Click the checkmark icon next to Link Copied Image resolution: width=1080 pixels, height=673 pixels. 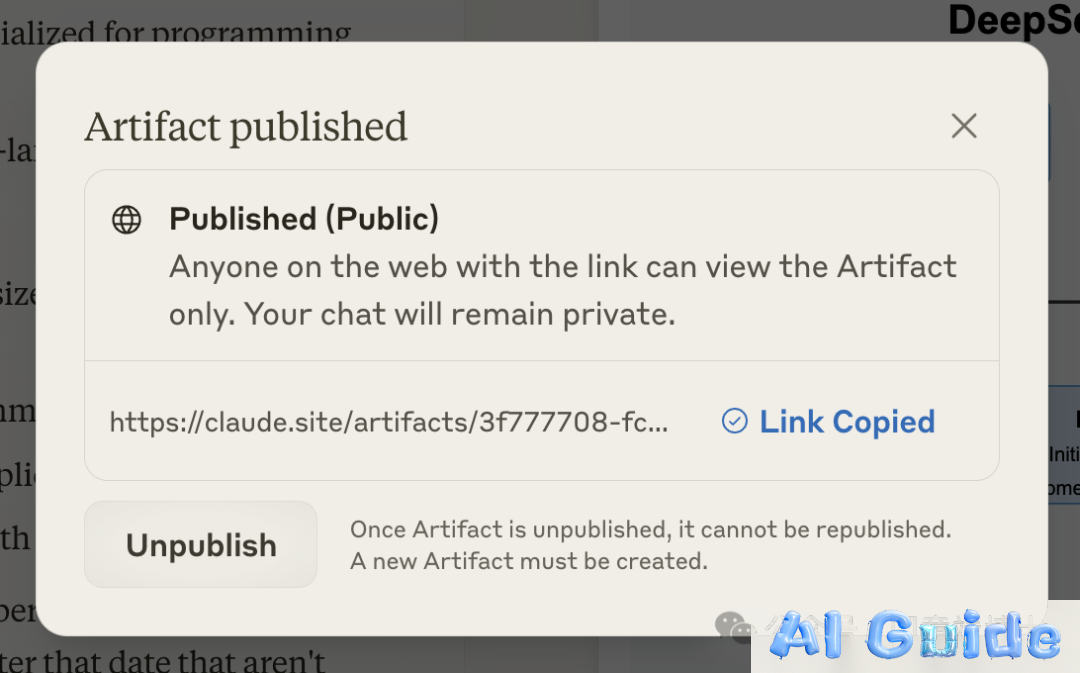pyautogui.click(x=735, y=422)
